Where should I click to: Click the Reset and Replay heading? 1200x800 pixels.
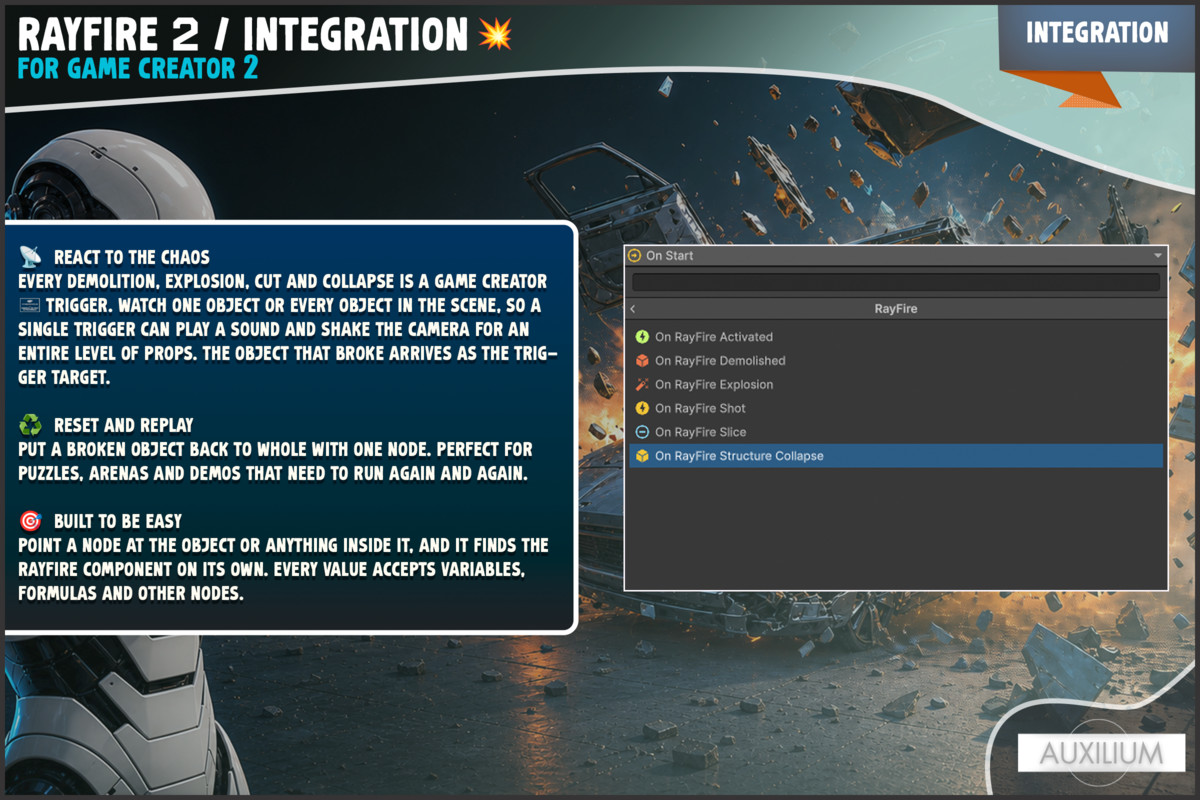[x=124, y=425]
